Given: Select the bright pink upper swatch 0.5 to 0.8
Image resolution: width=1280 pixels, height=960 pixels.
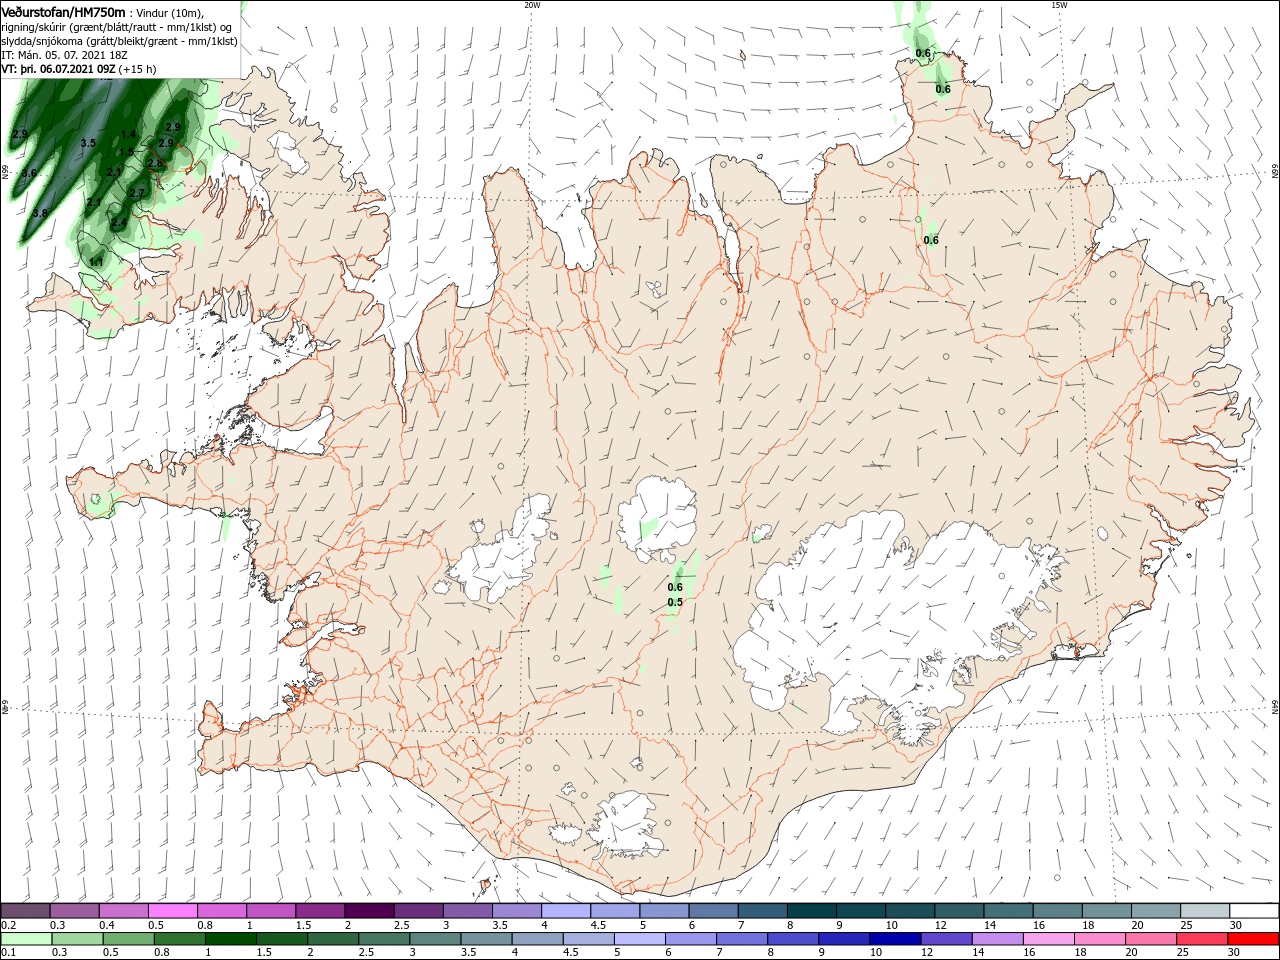Looking at the screenshot, I should (172, 911).
